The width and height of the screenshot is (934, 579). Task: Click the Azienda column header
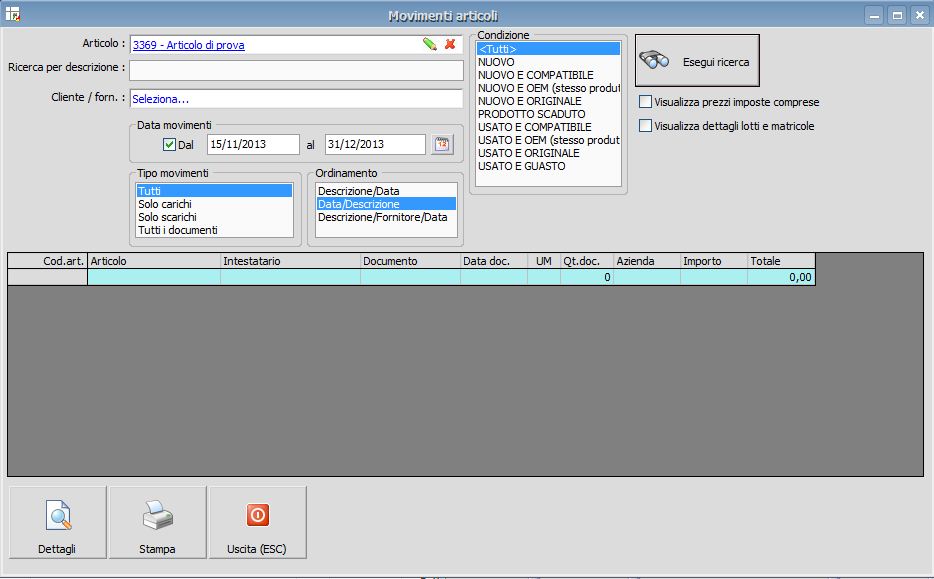(647, 261)
